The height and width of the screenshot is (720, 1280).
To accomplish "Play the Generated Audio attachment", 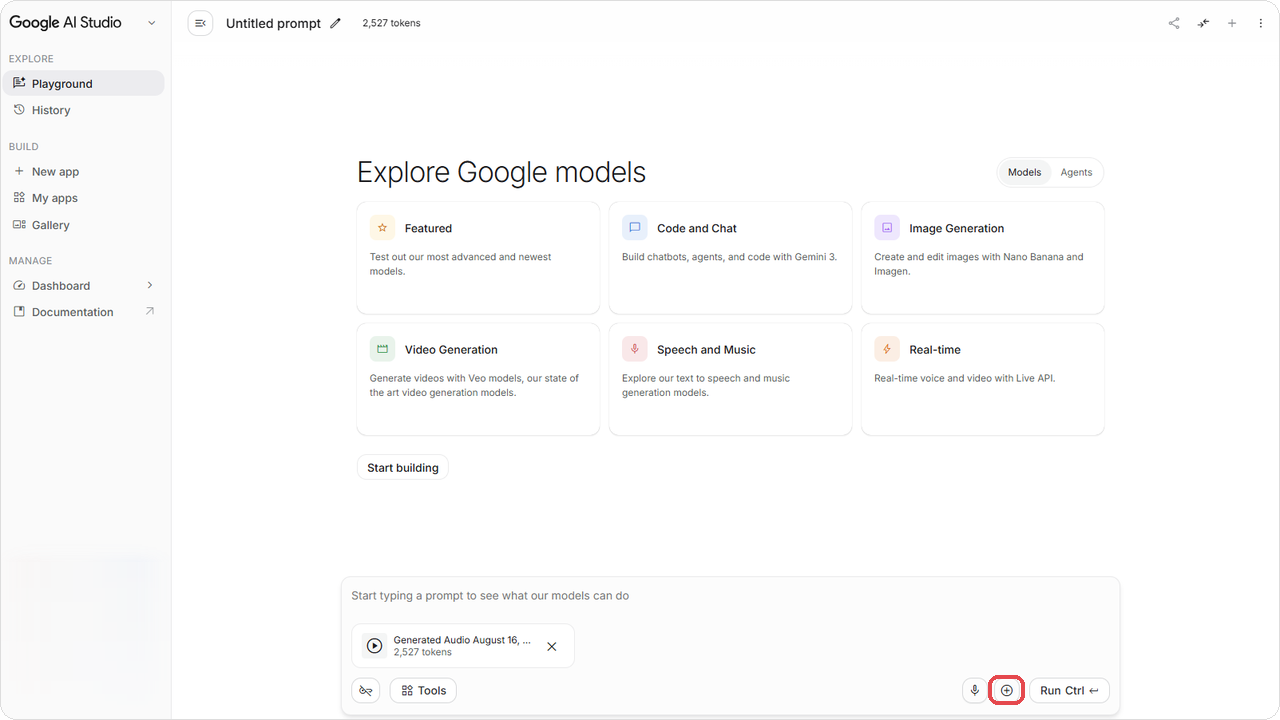I will [374, 646].
